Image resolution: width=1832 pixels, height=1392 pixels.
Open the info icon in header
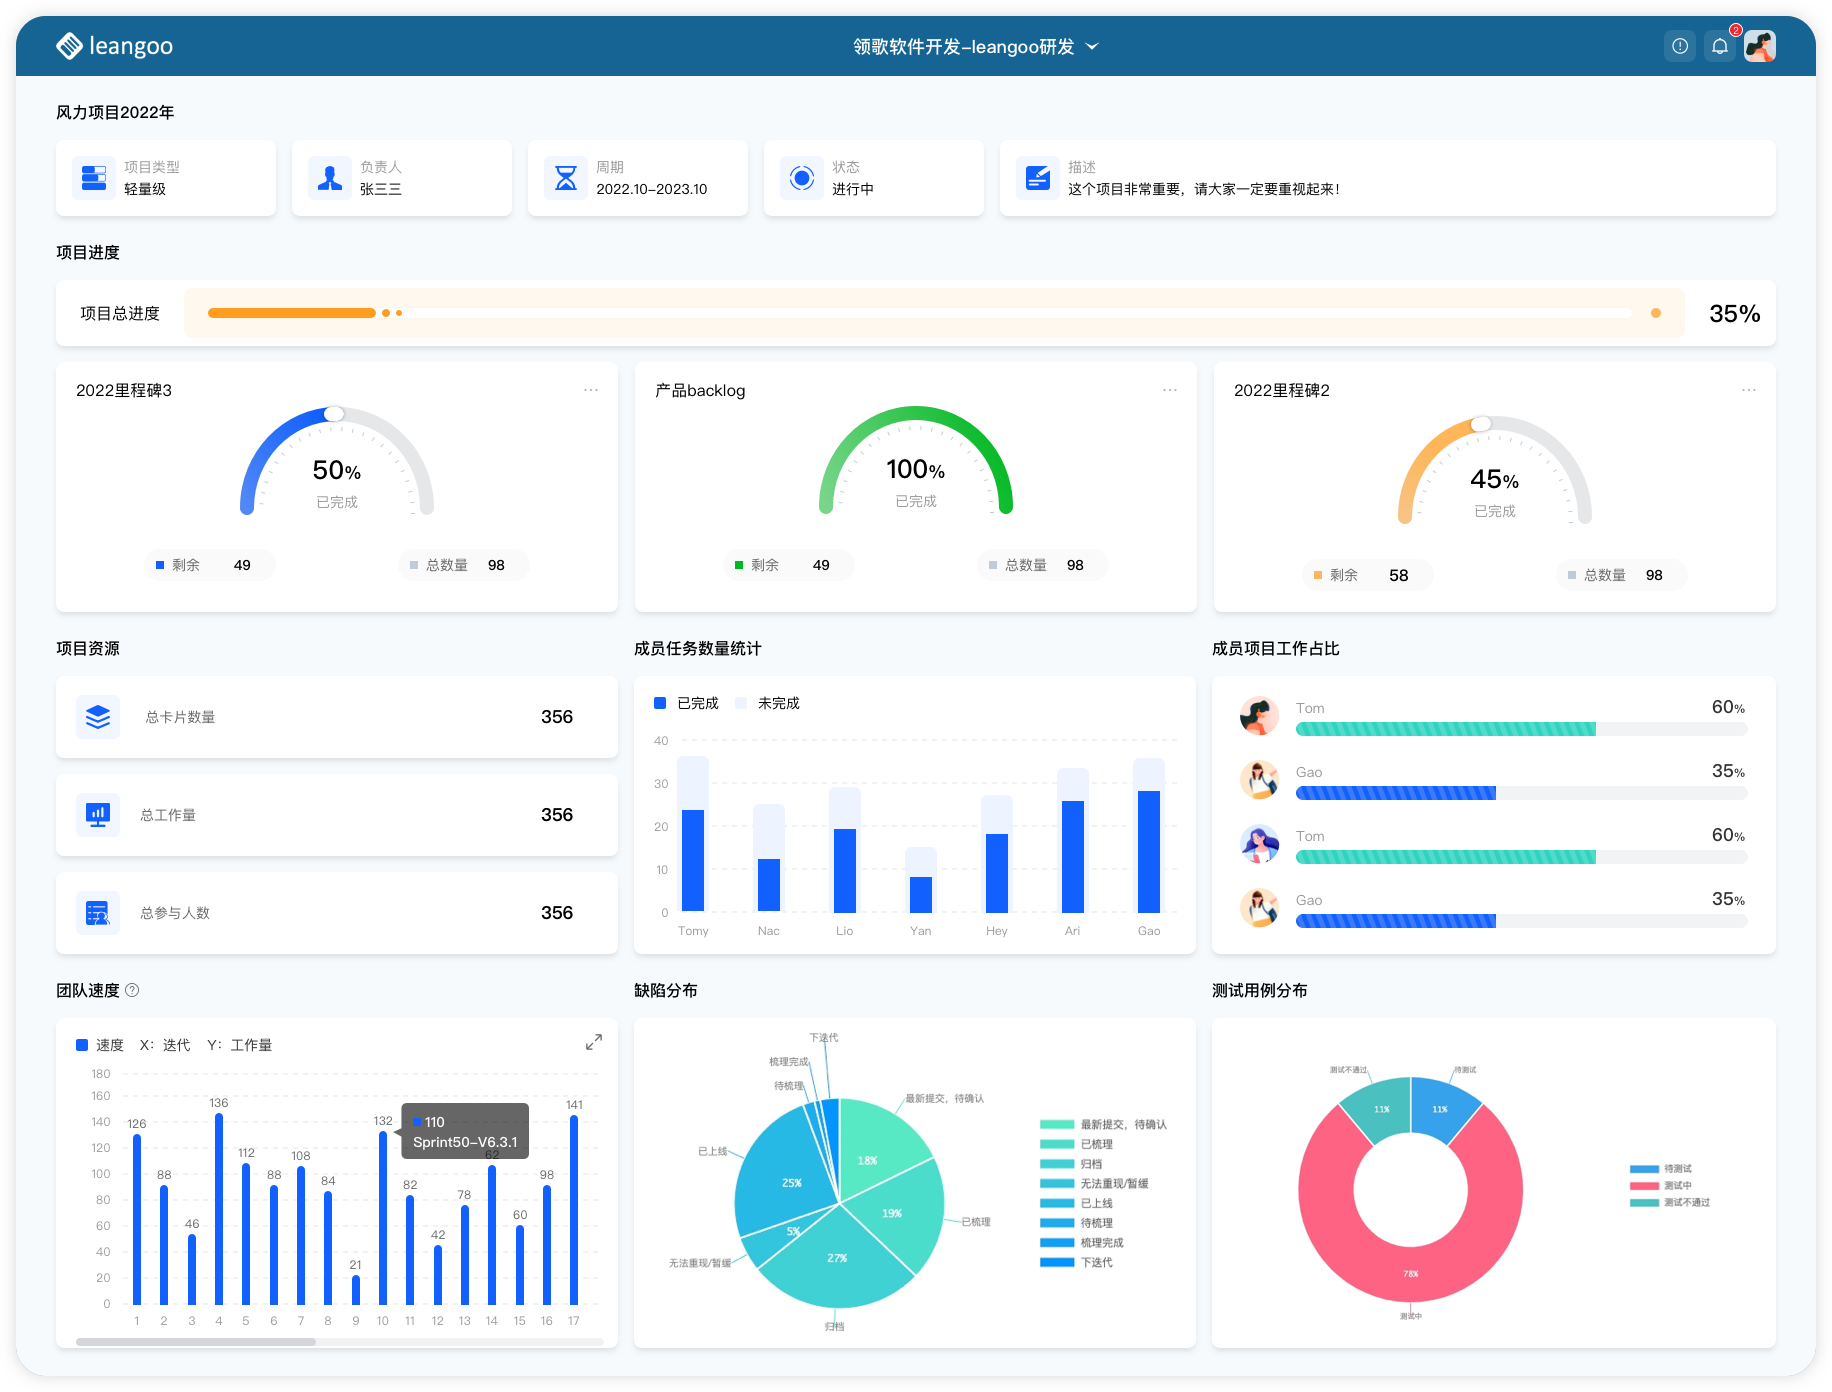tap(1680, 46)
